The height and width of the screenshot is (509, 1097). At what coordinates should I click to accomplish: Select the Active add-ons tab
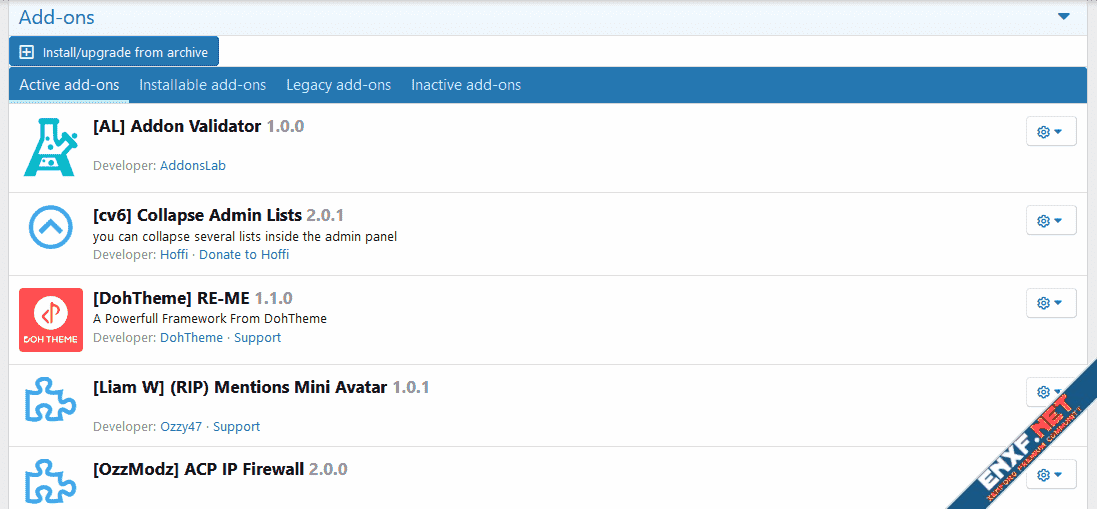69,85
